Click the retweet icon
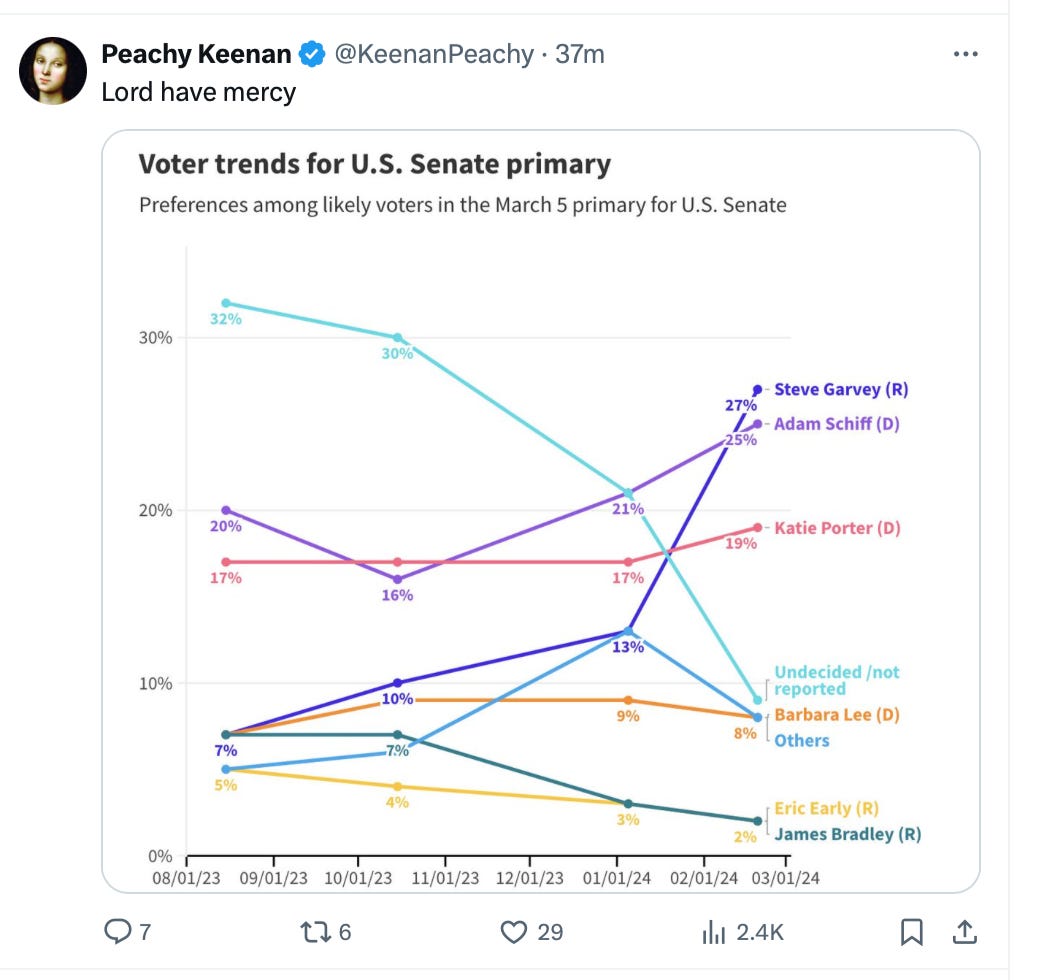 tap(313, 932)
